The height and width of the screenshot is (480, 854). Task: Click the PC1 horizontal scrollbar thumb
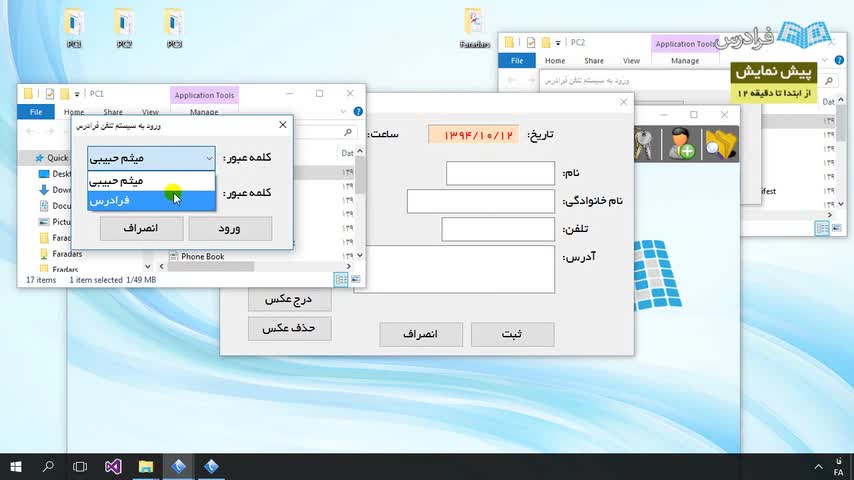[210, 266]
